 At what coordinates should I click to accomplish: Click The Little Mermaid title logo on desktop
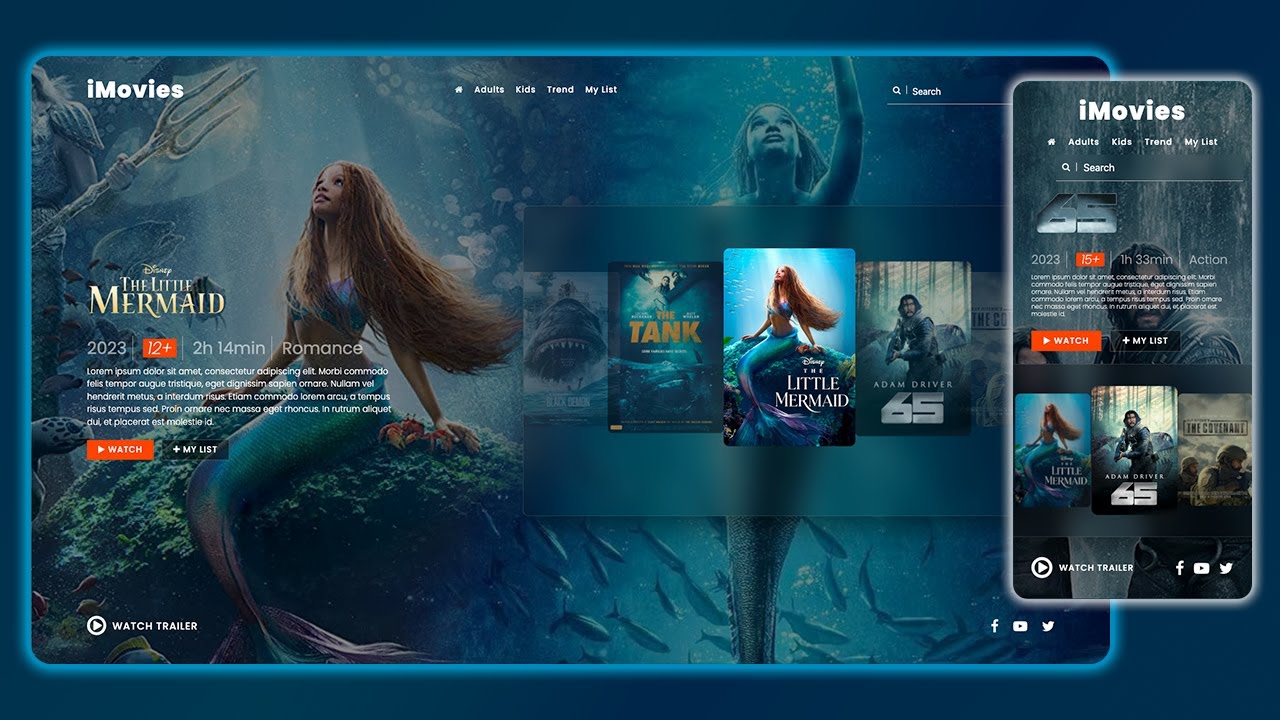coord(156,292)
